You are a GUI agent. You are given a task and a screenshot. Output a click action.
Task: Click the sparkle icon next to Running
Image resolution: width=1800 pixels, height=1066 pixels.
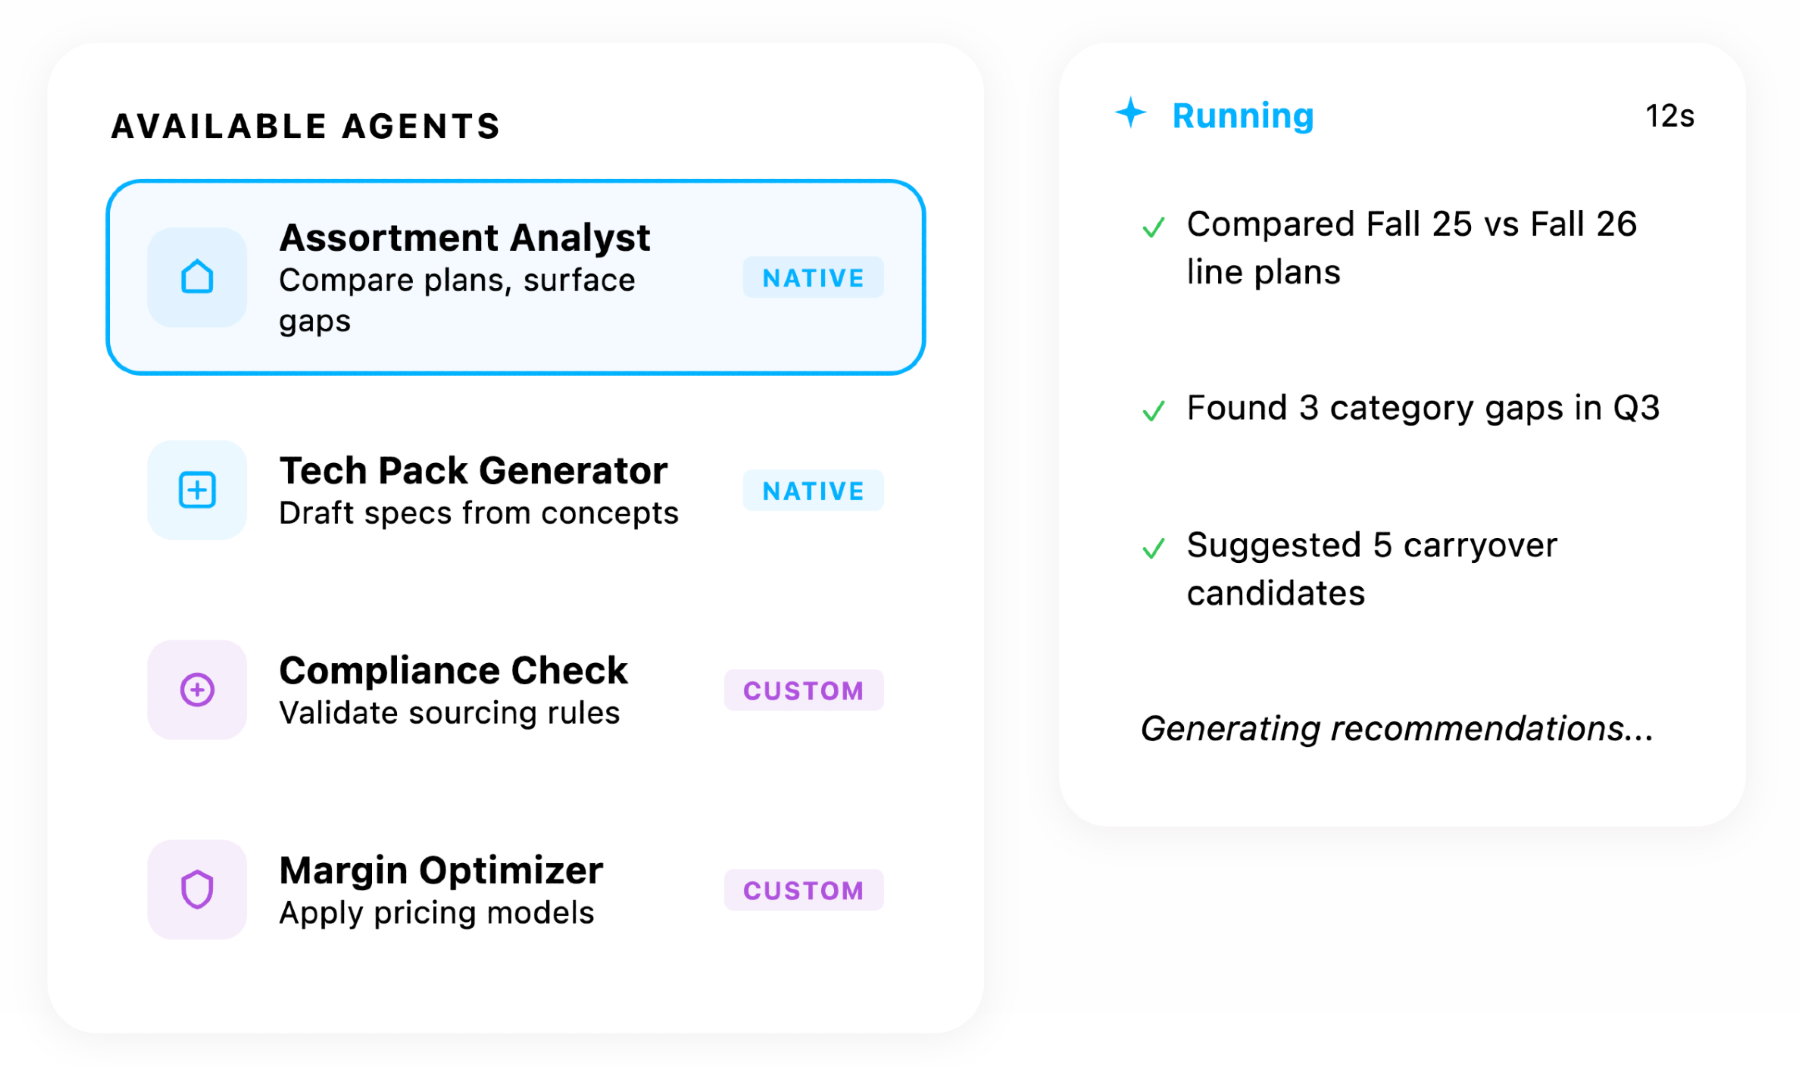tap(1131, 114)
